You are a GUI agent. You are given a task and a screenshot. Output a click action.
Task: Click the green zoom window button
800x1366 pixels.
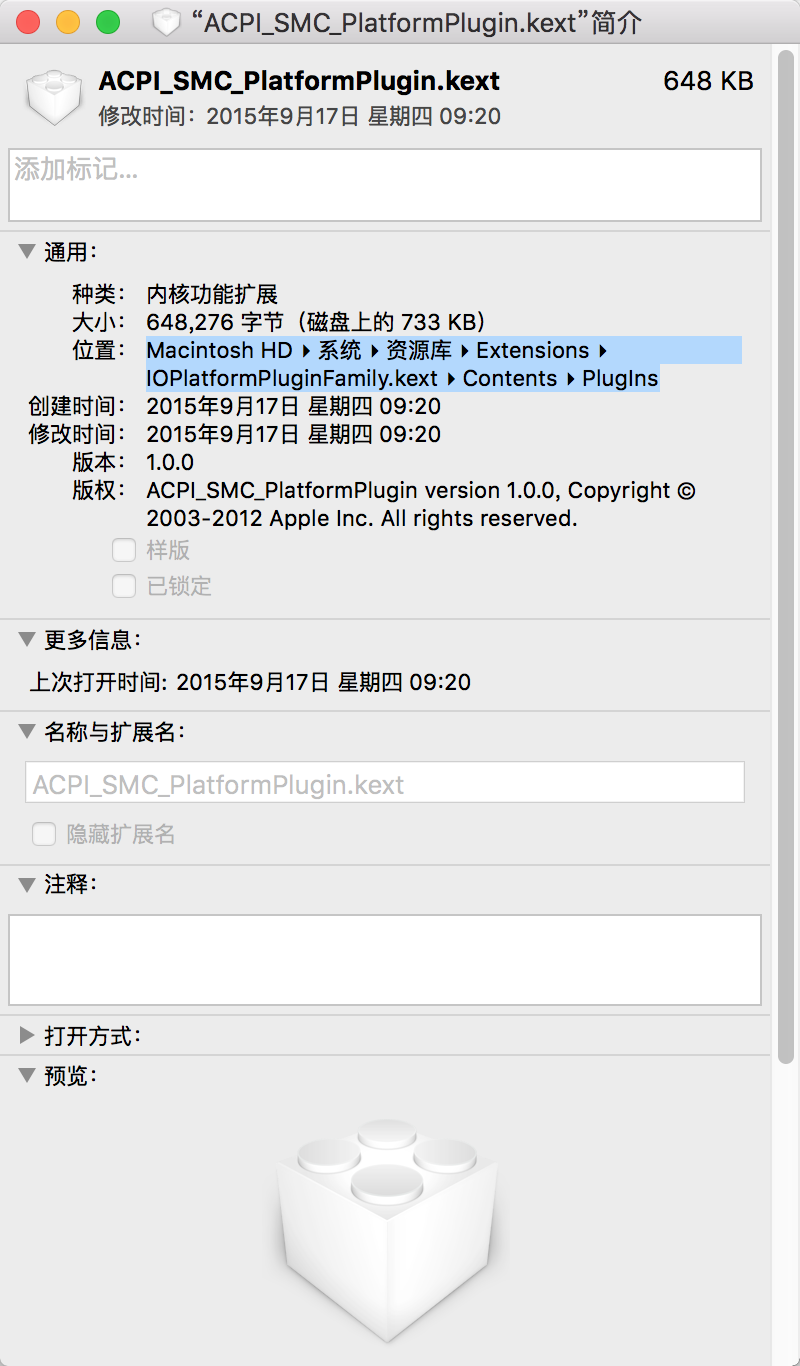click(107, 22)
